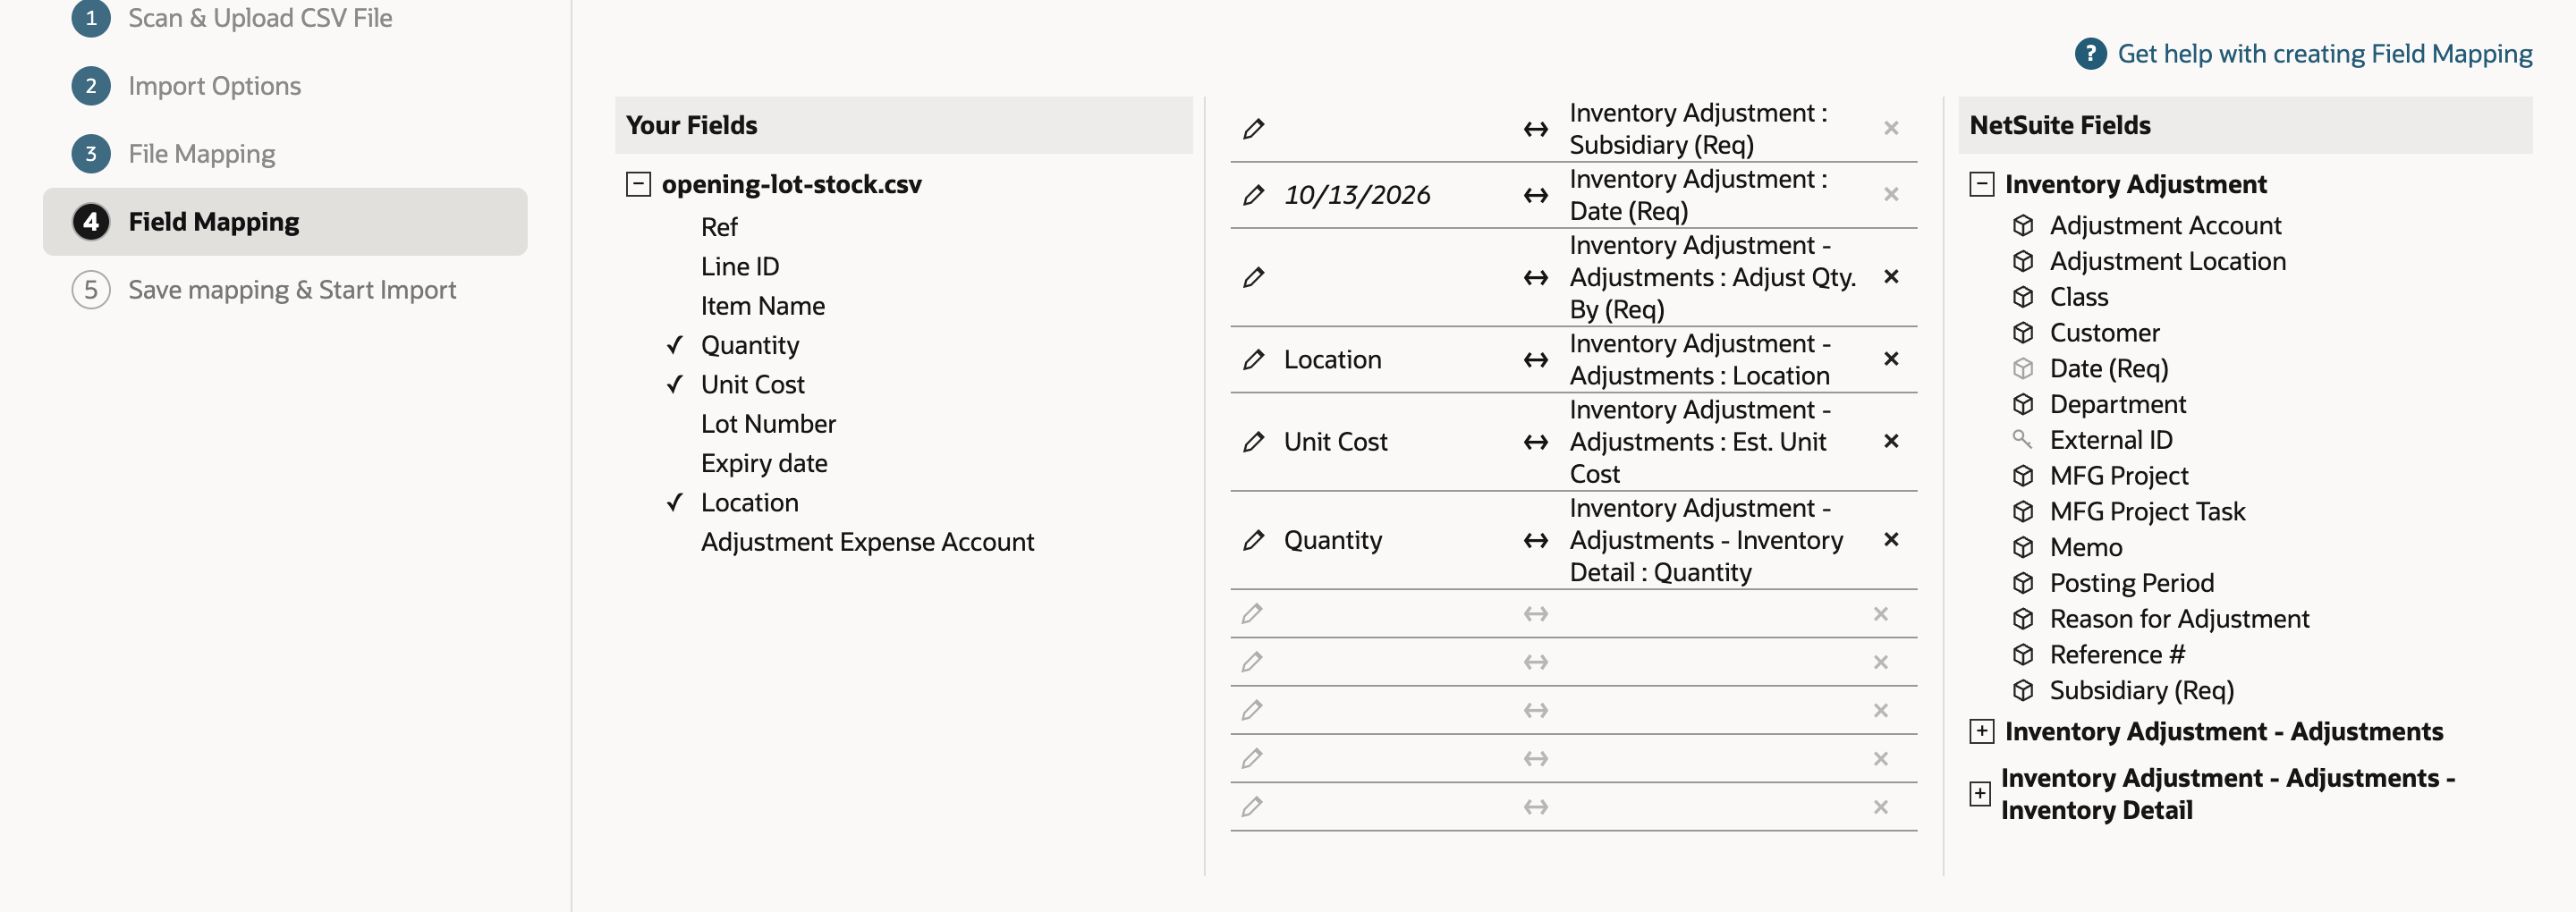The height and width of the screenshot is (912, 2576).
Task: Select the Lot Number field
Action: [768, 424]
